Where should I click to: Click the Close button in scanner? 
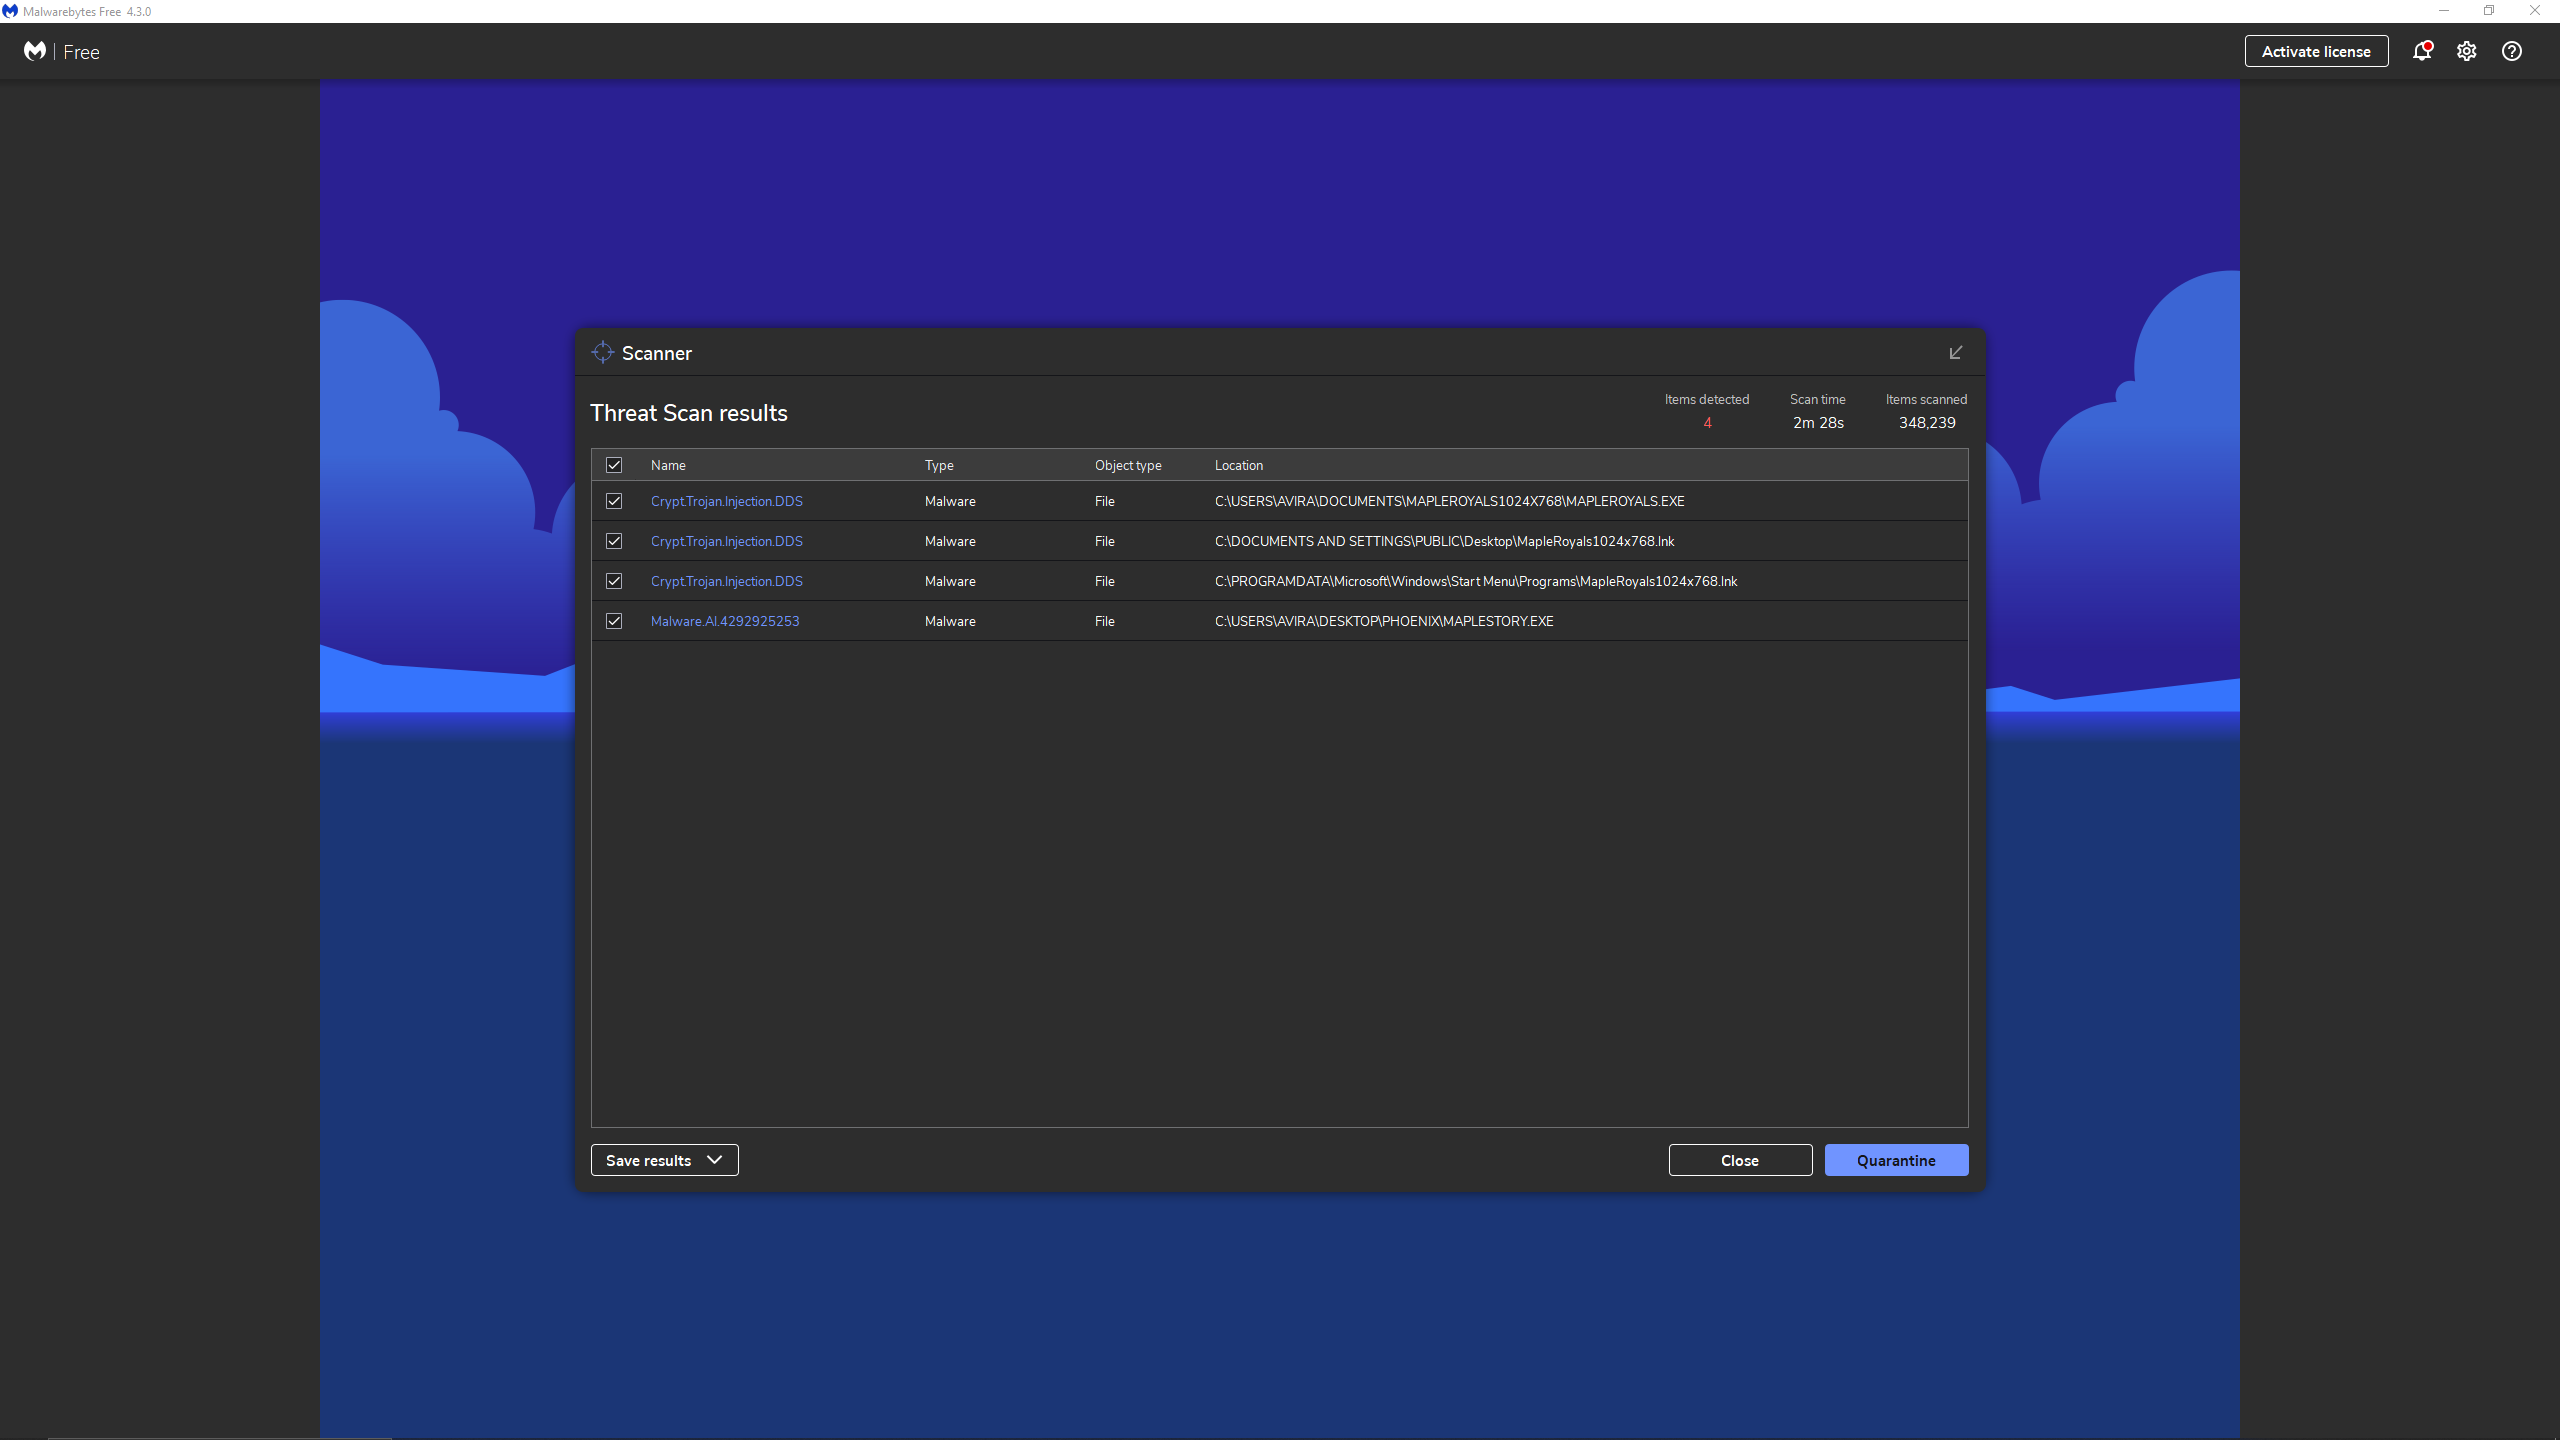pos(1739,1160)
